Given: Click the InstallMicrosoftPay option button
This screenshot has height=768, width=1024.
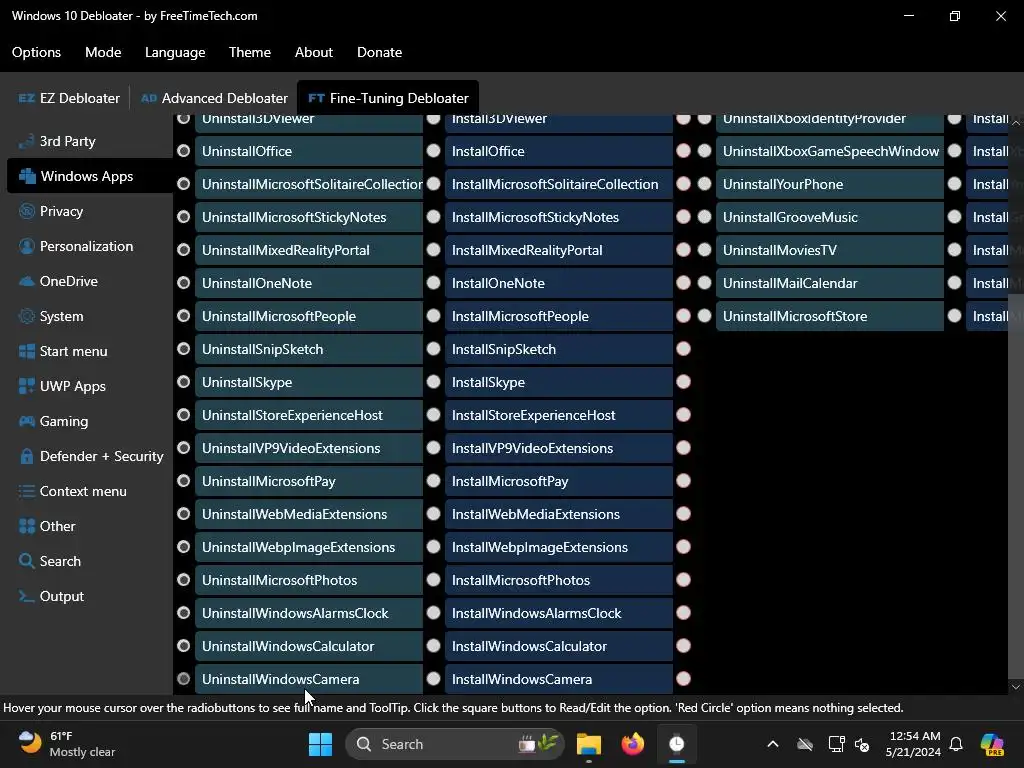Looking at the screenshot, I should (559, 481).
